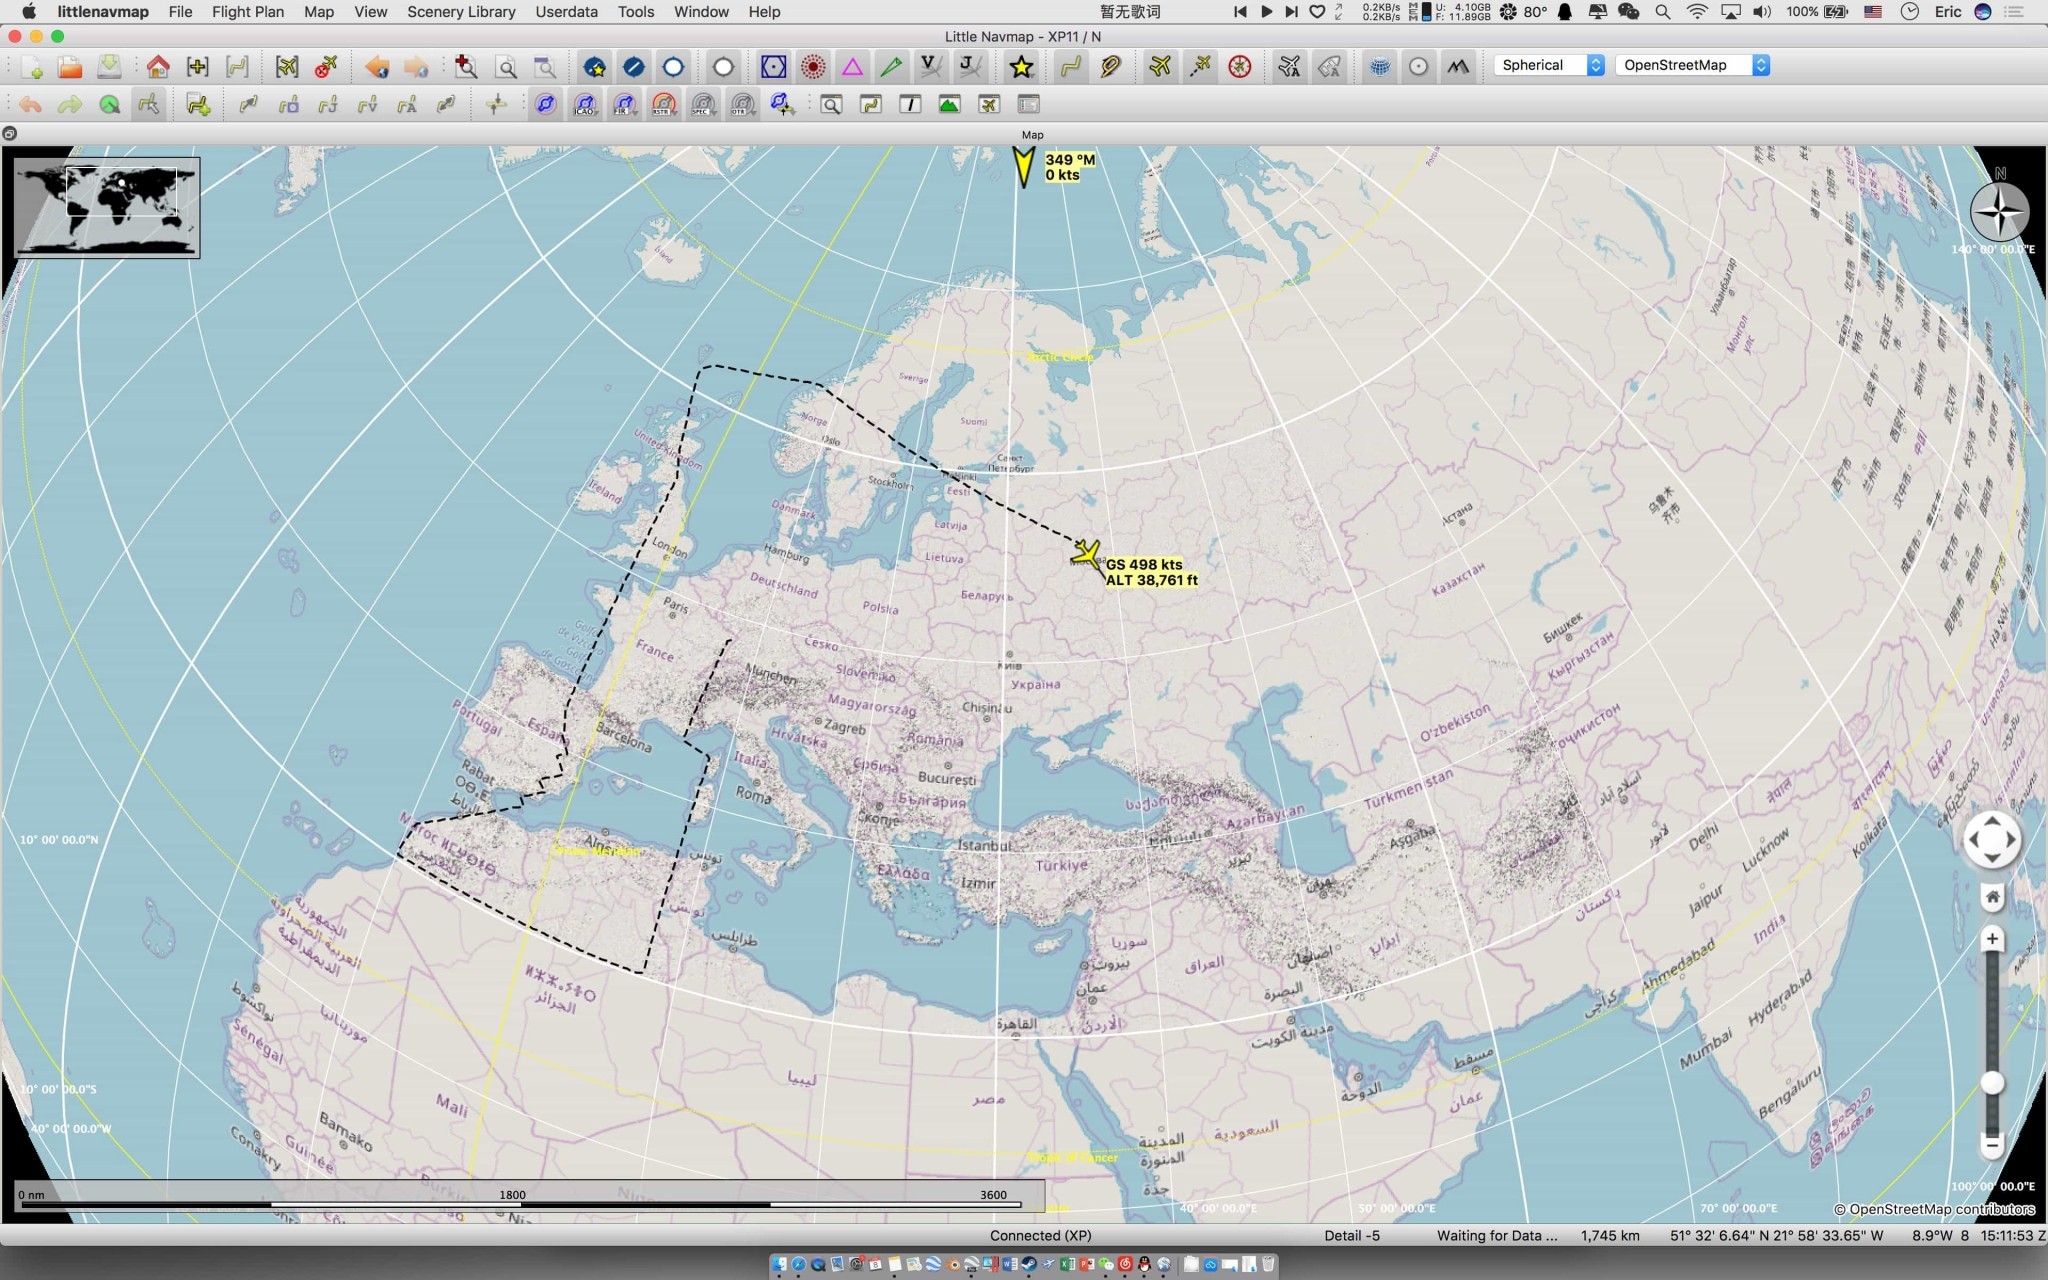Open the Scenery Library menu

tap(461, 12)
